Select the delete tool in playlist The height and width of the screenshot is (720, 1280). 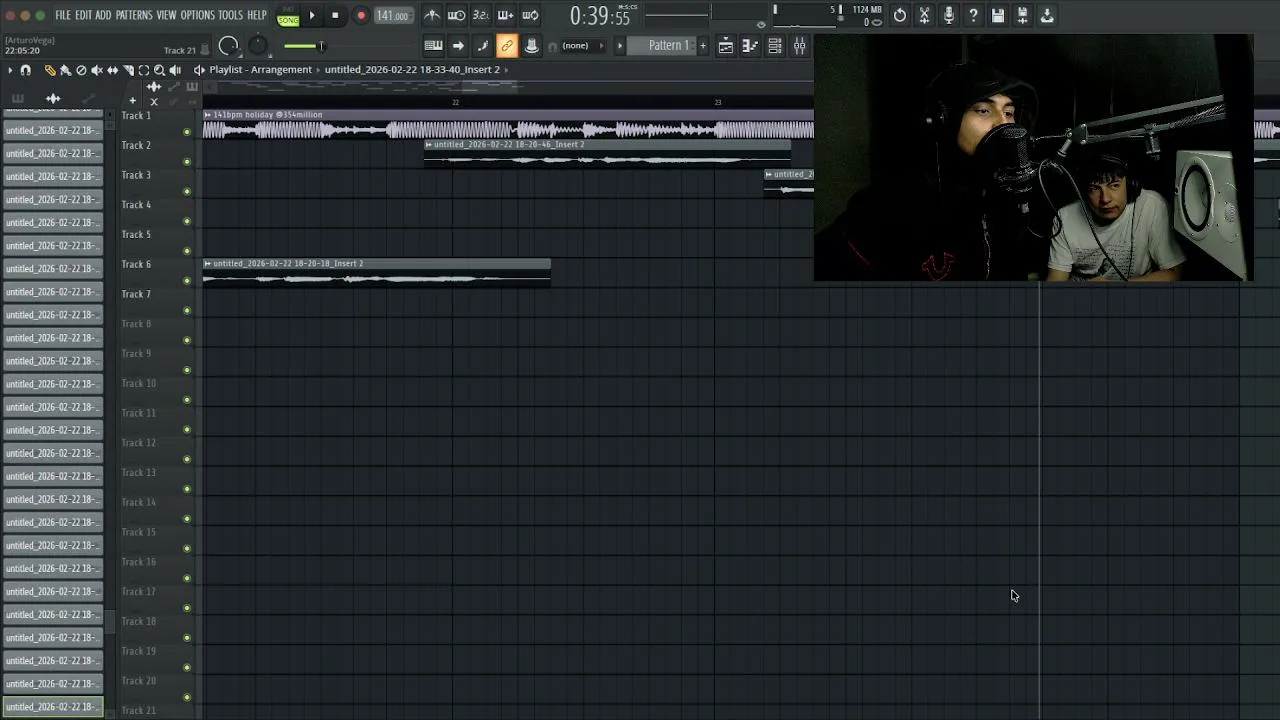coord(81,70)
